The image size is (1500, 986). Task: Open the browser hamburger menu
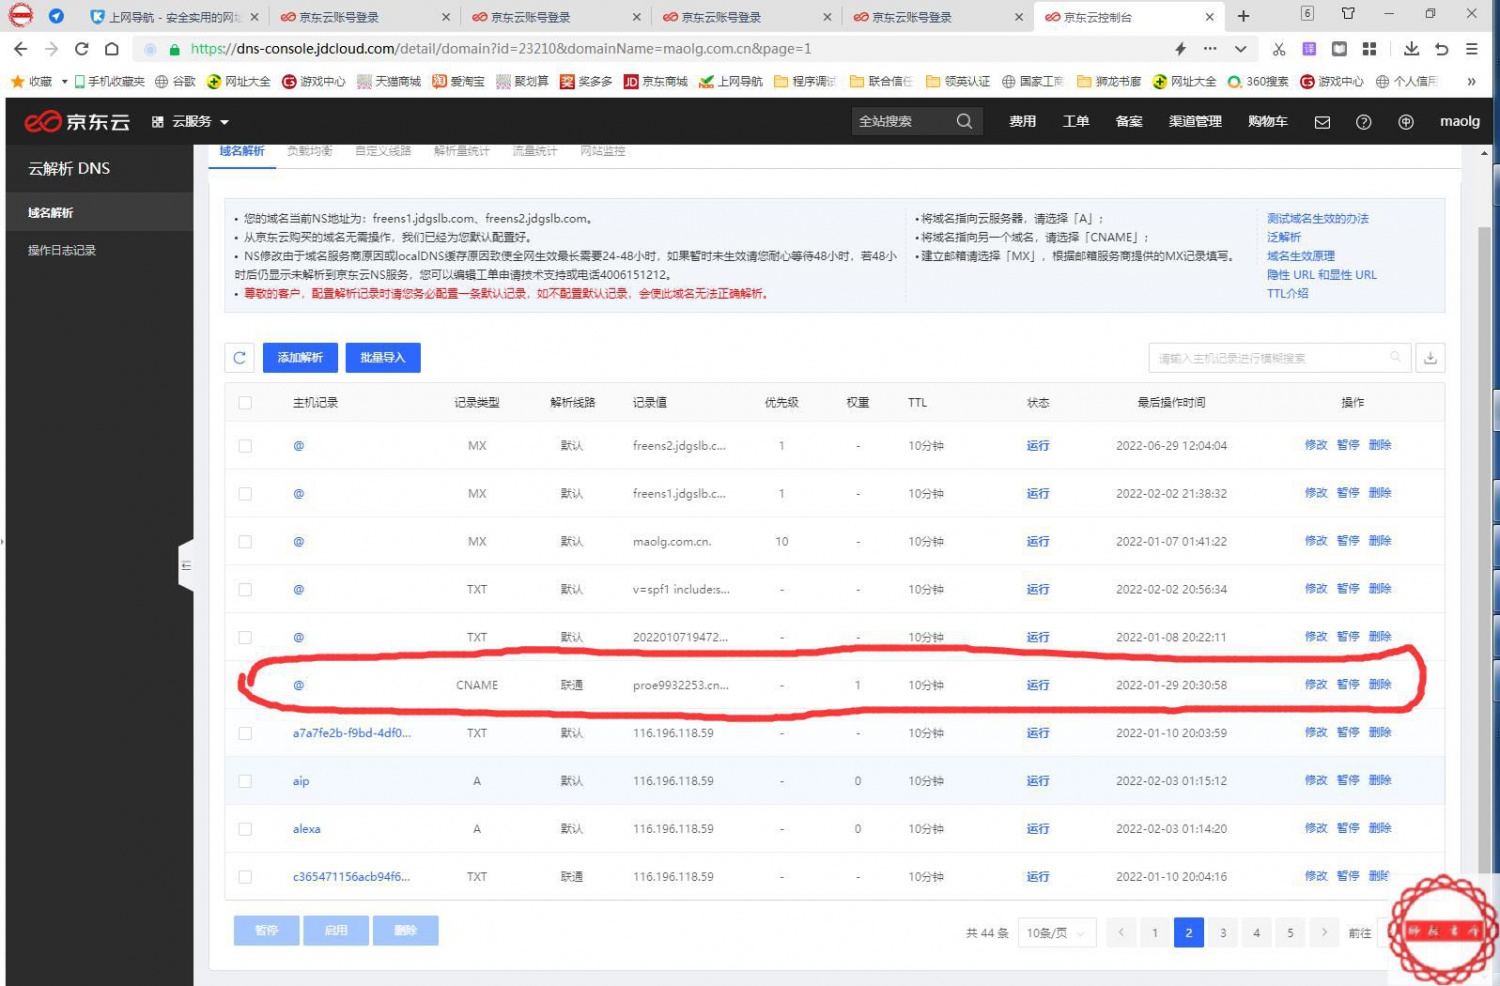coord(1472,49)
